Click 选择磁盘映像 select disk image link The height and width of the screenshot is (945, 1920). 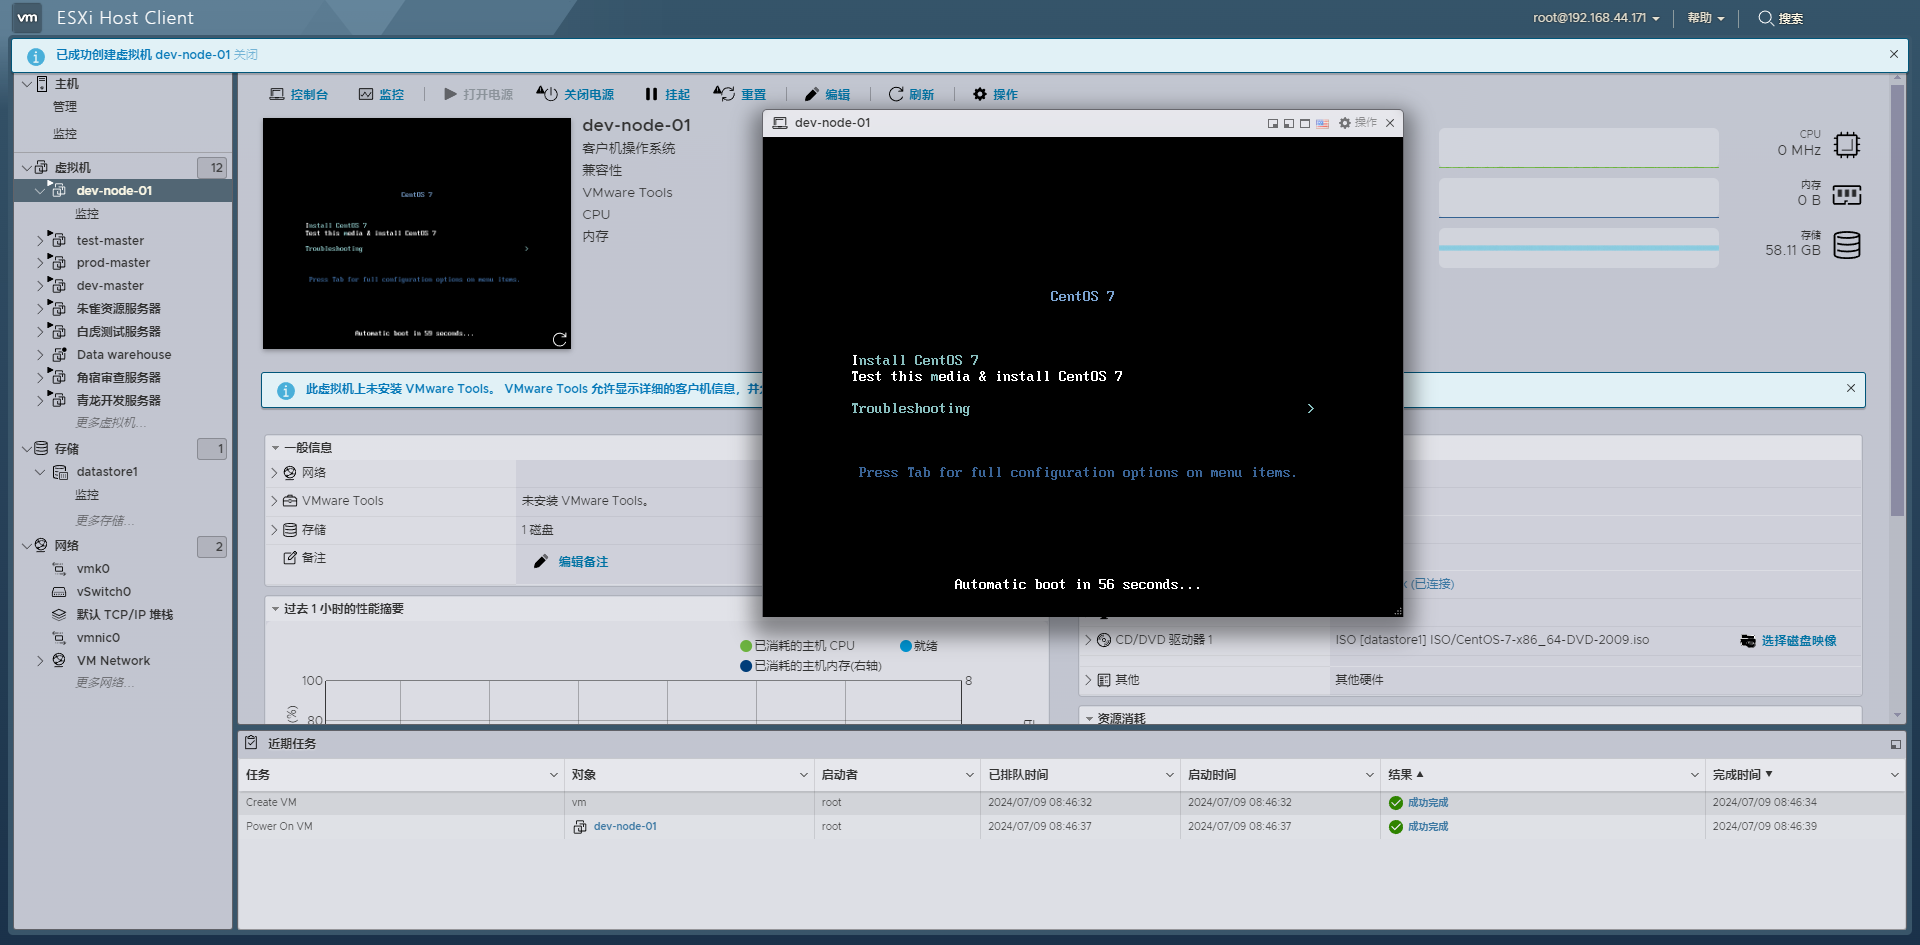1799,641
